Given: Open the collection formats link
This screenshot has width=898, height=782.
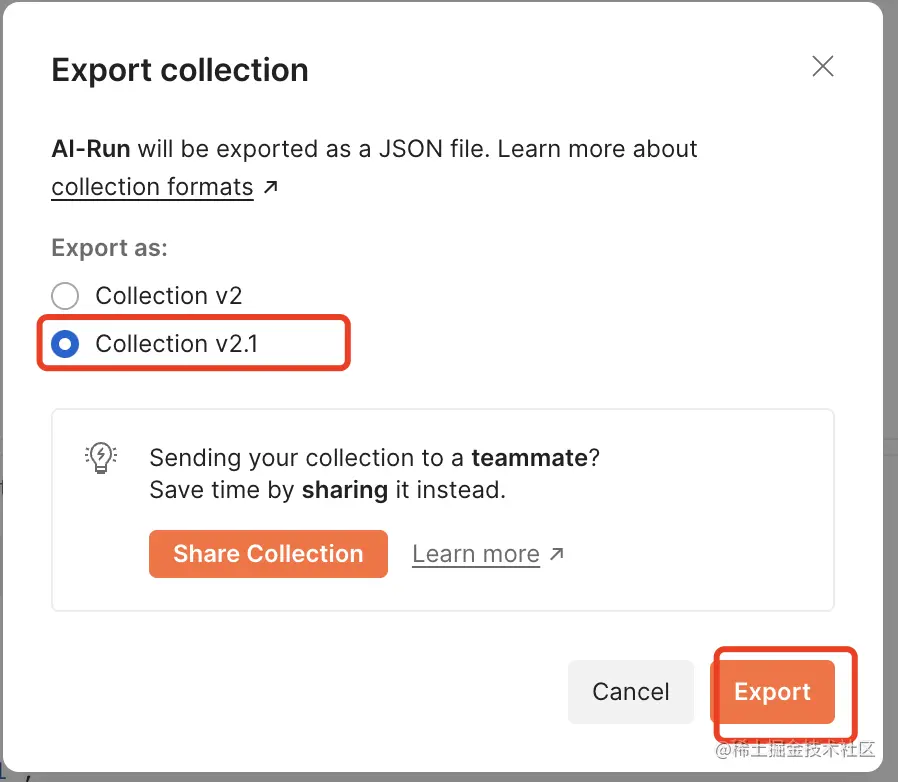Looking at the screenshot, I should 152,187.
